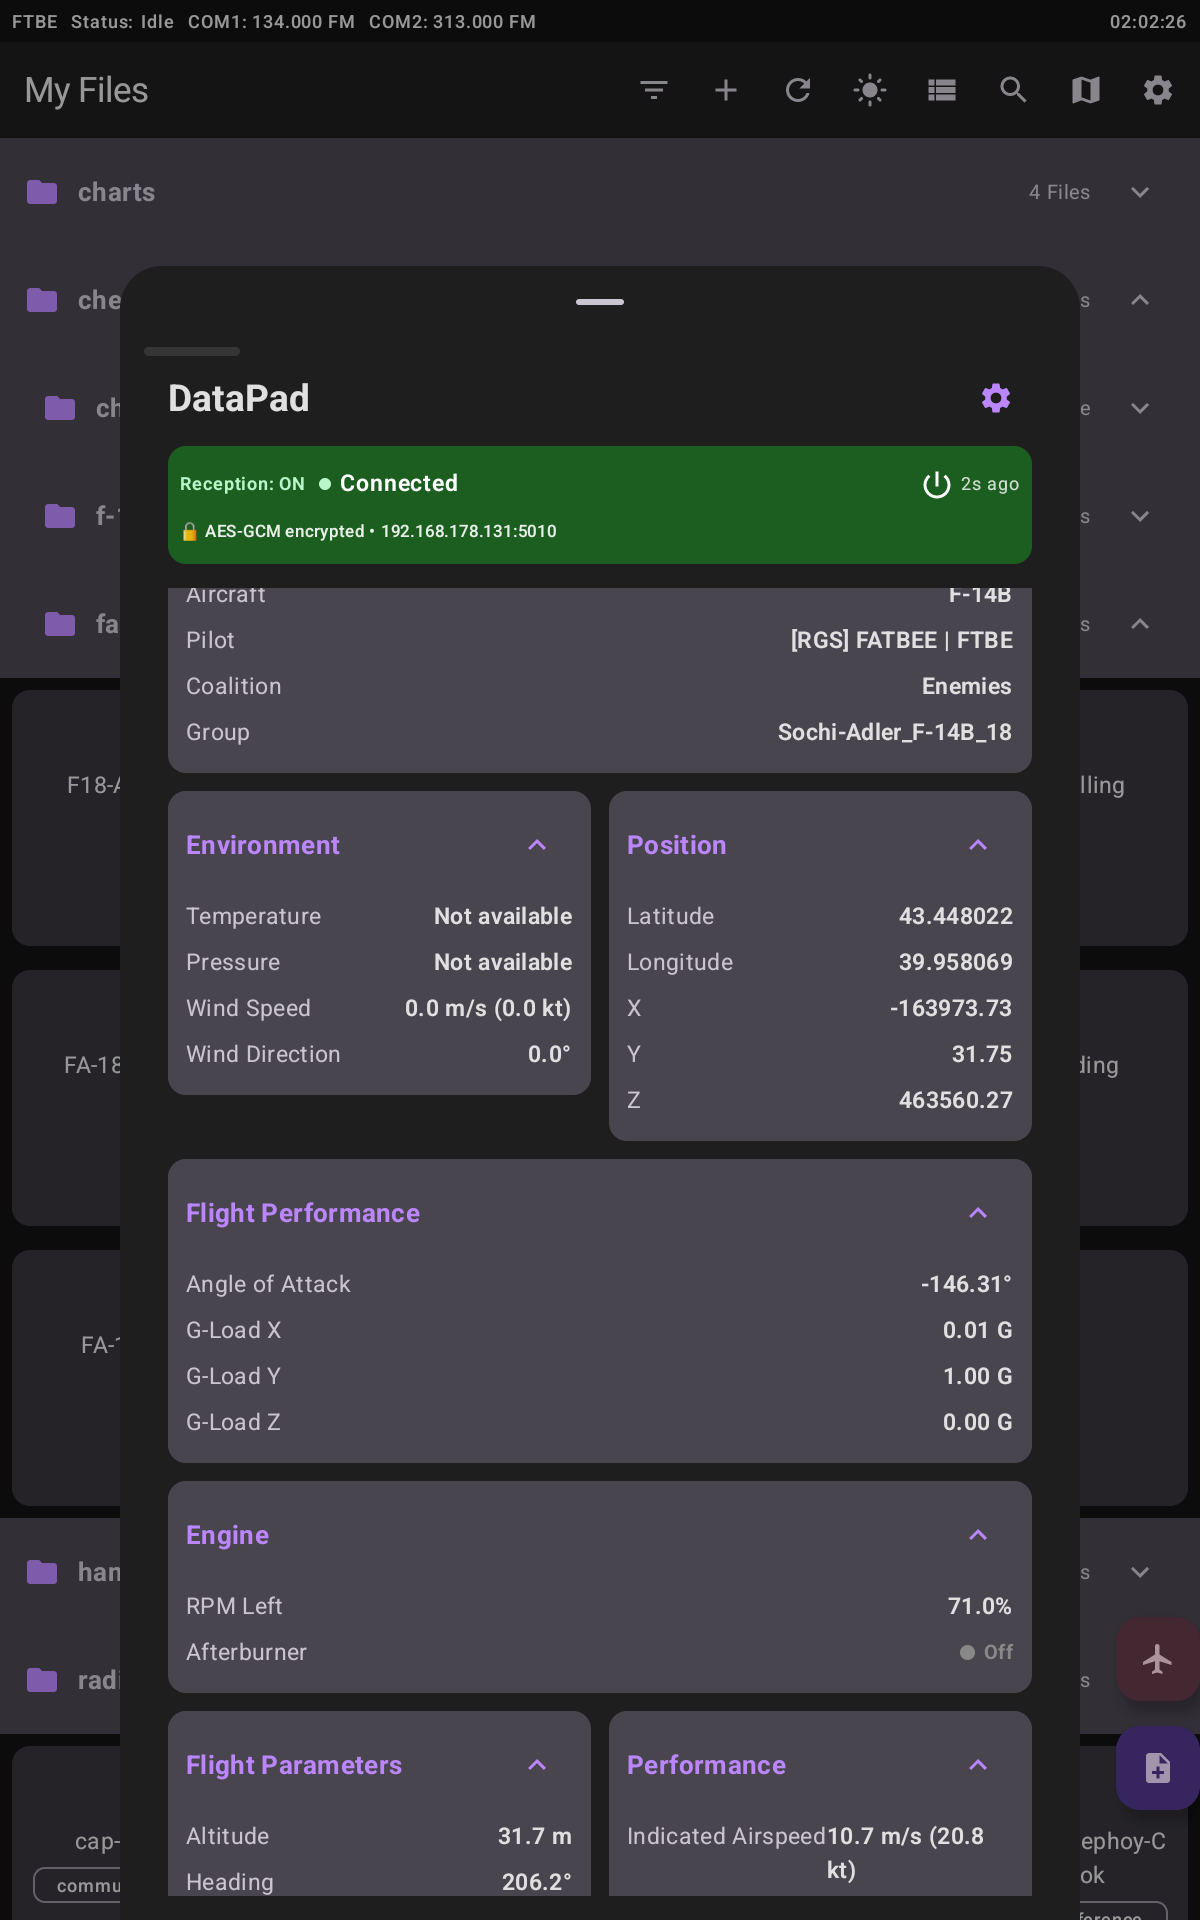The width and height of the screenshot is (1200, 1920).
Task: Click the My Files title
Action: [x=87, y=90]
